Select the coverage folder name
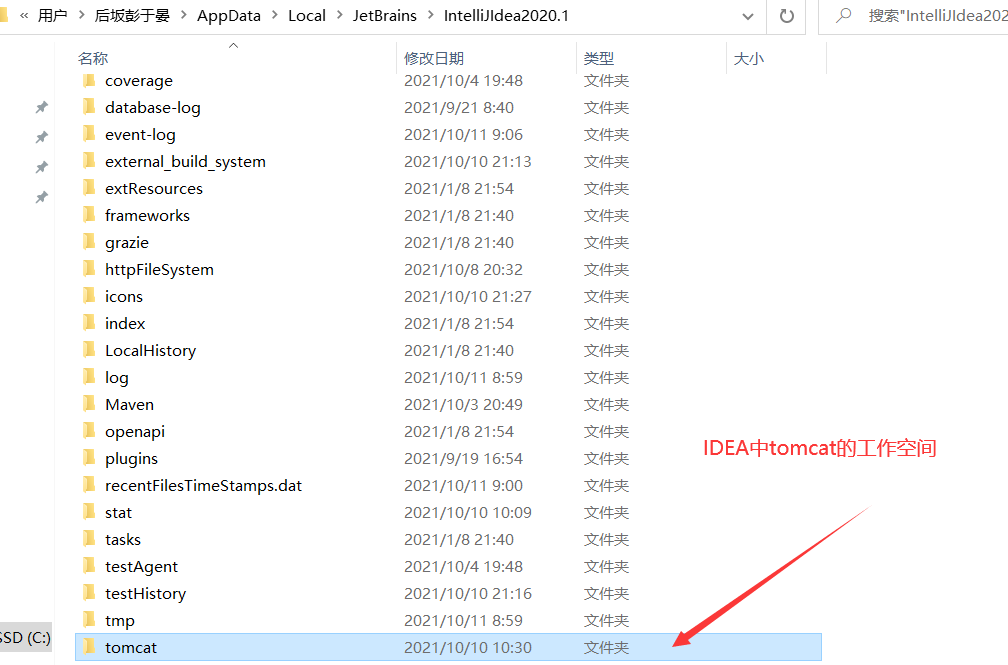Viewport: 1008px width, 665px height. click(139, 80)
